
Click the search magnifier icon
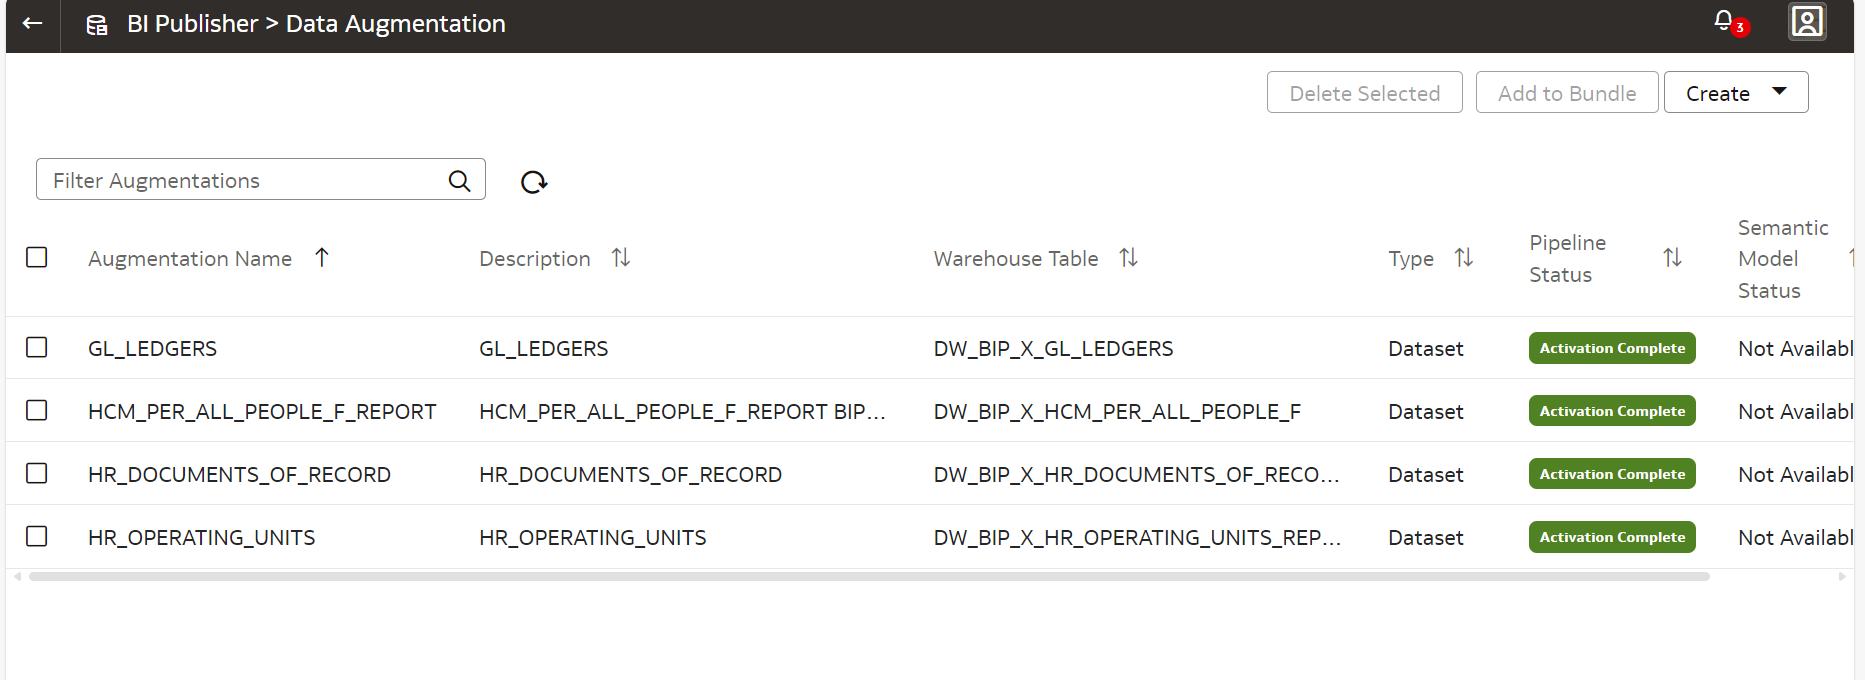pyautogui.click(x=459, y=181)
